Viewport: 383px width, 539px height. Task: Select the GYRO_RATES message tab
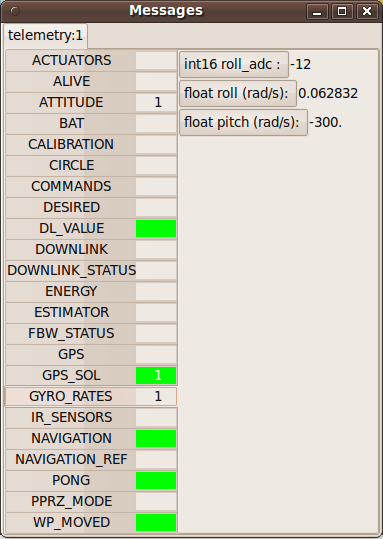coord(91,396)
